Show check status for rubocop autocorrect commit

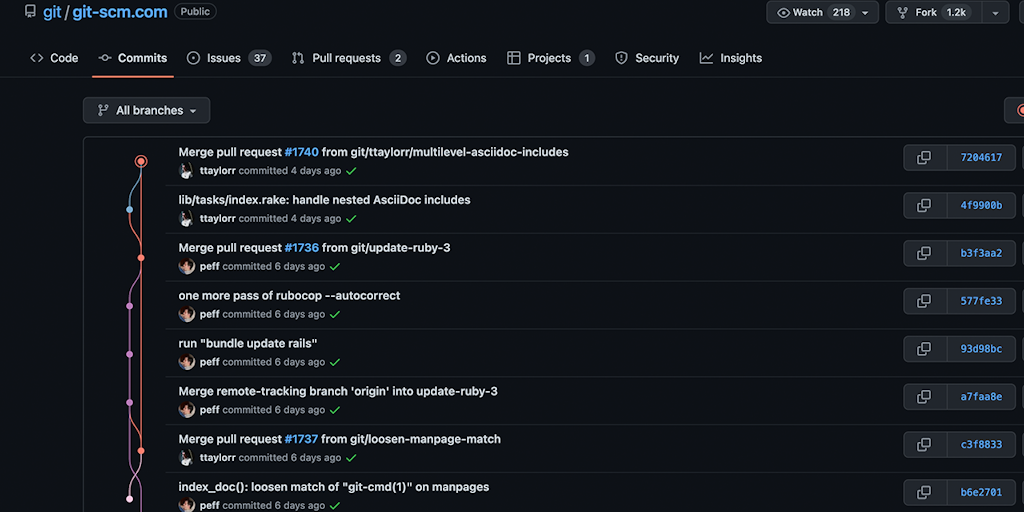click(x=335, y=314)
